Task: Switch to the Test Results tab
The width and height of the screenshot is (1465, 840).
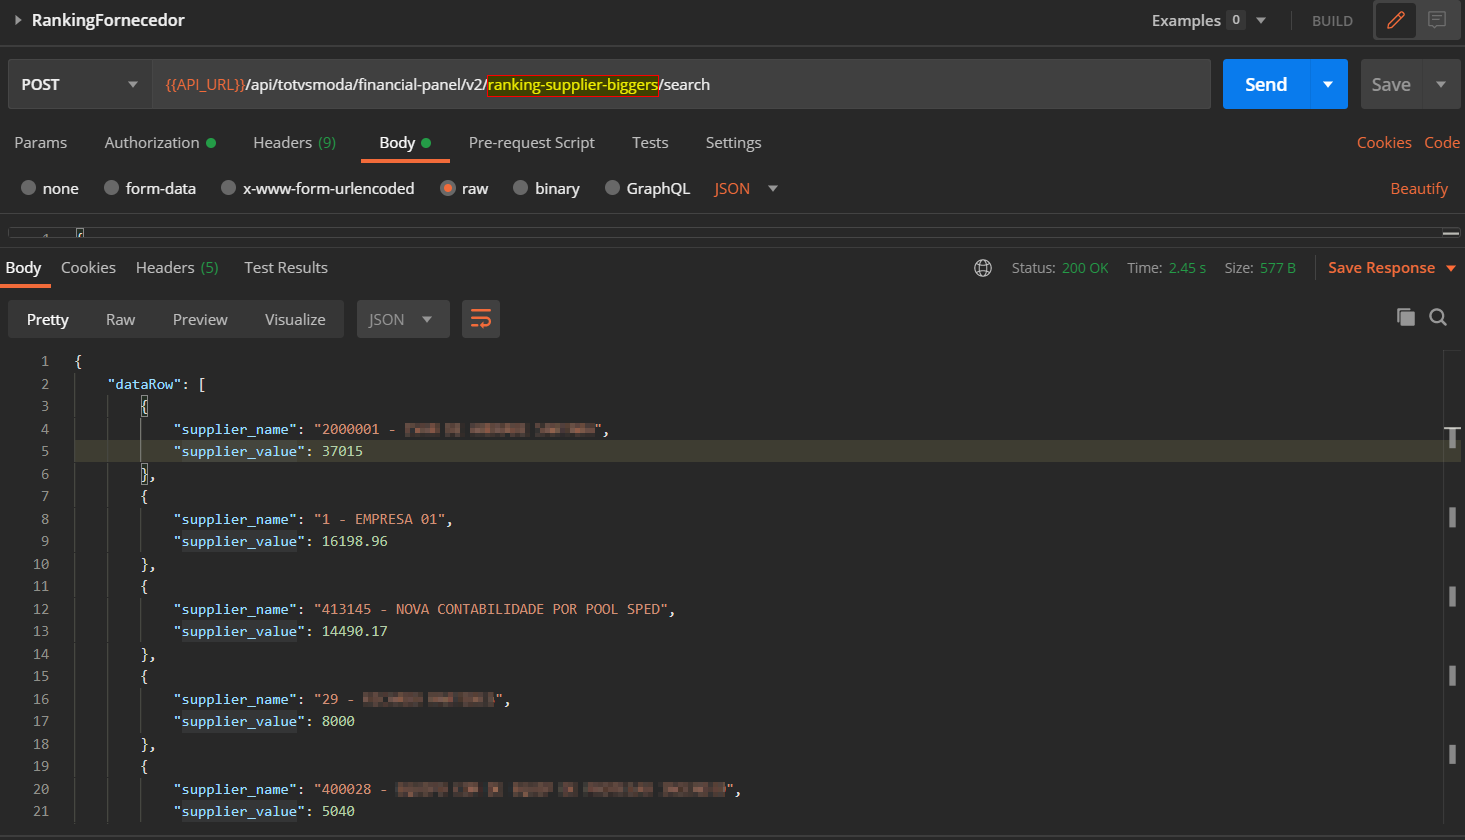Action: [x=286, y=268]
